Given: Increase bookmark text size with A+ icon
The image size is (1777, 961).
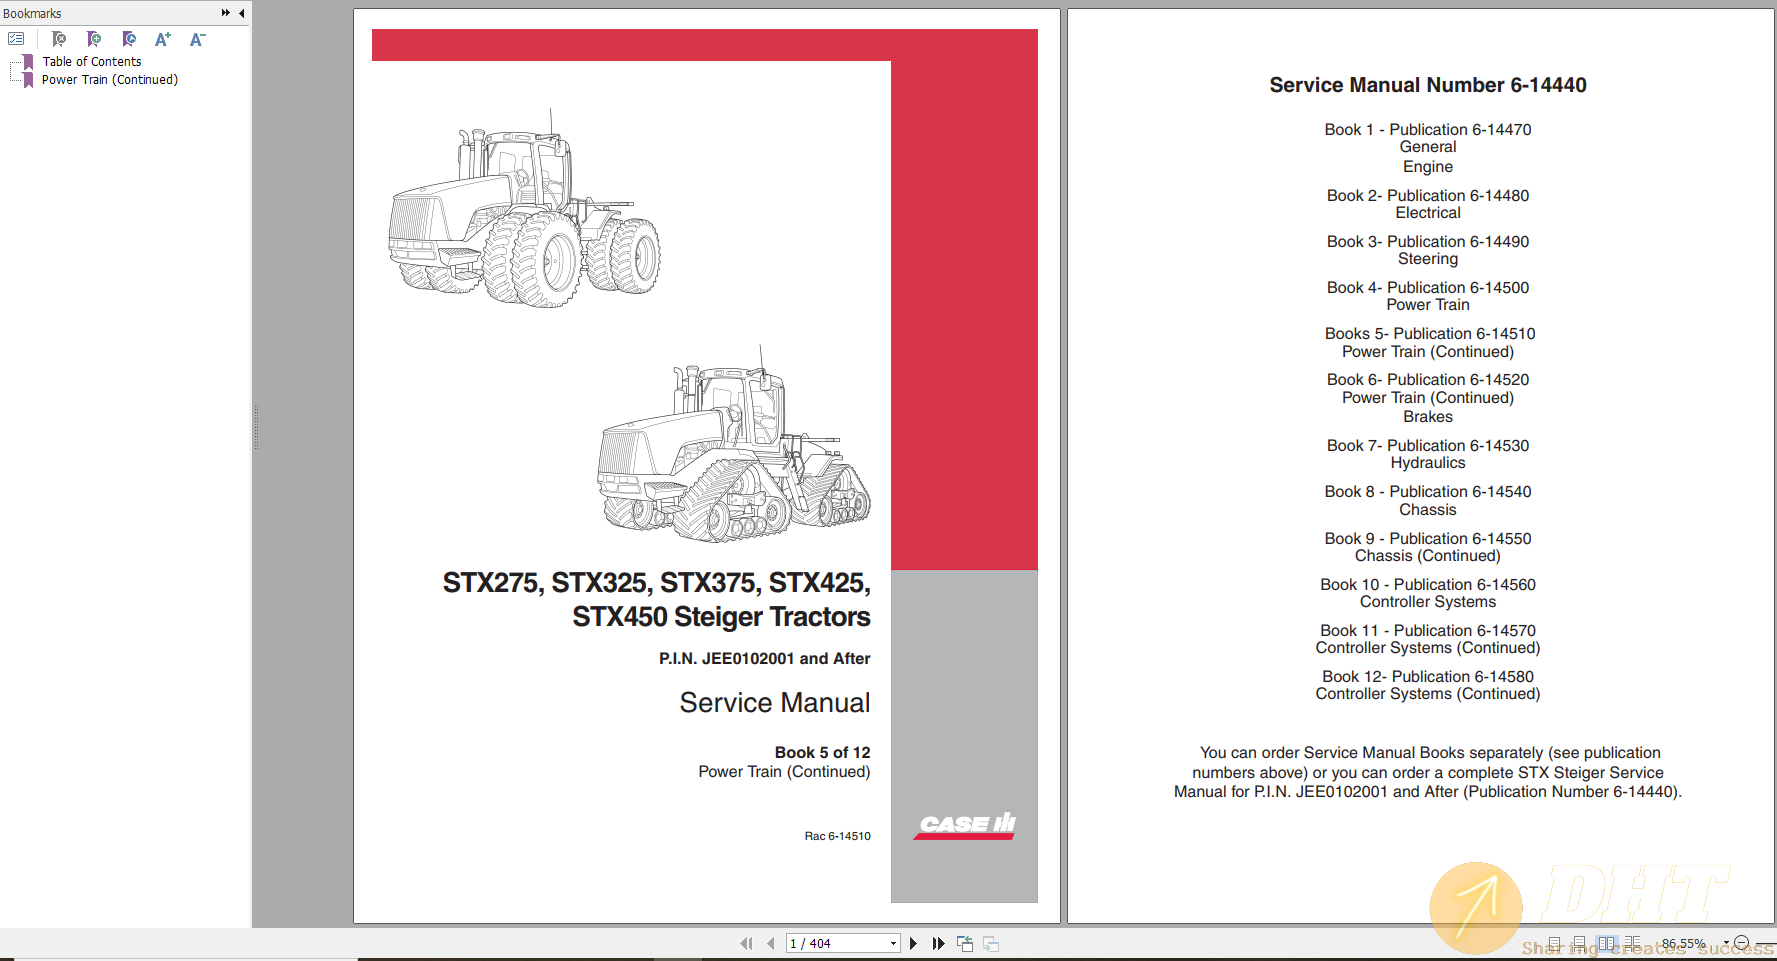Looking at the screenshot, I should pyautogui.click(x=162, y=40).
